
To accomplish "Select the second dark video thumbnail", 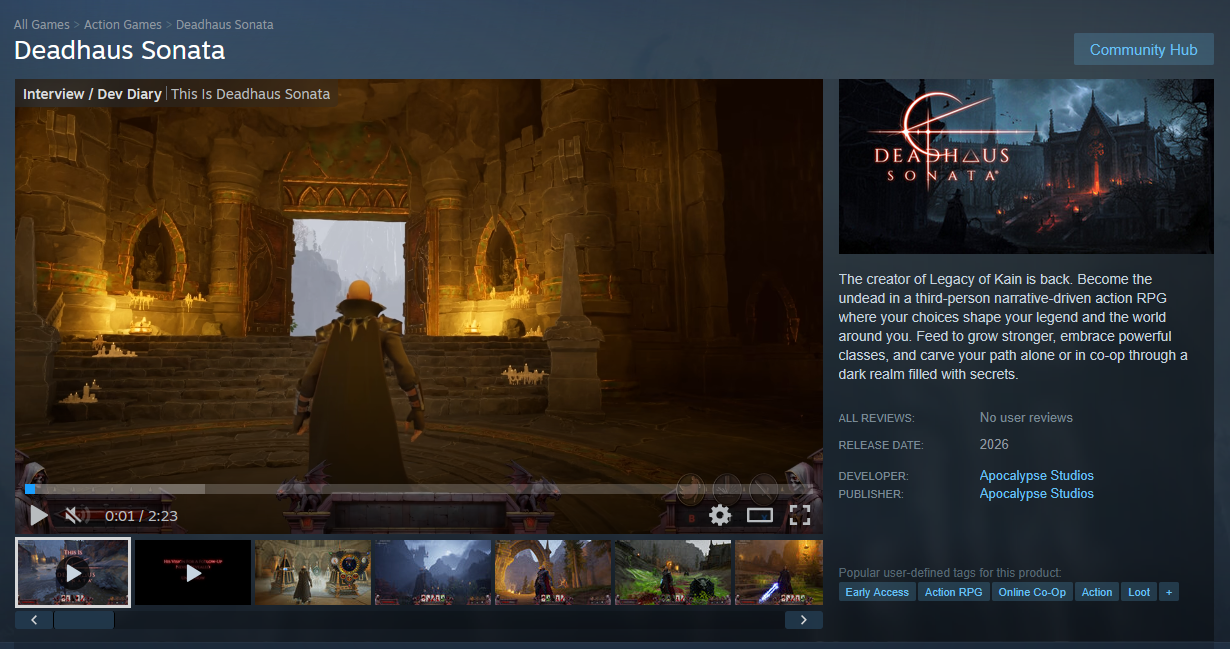I will 193,573.
